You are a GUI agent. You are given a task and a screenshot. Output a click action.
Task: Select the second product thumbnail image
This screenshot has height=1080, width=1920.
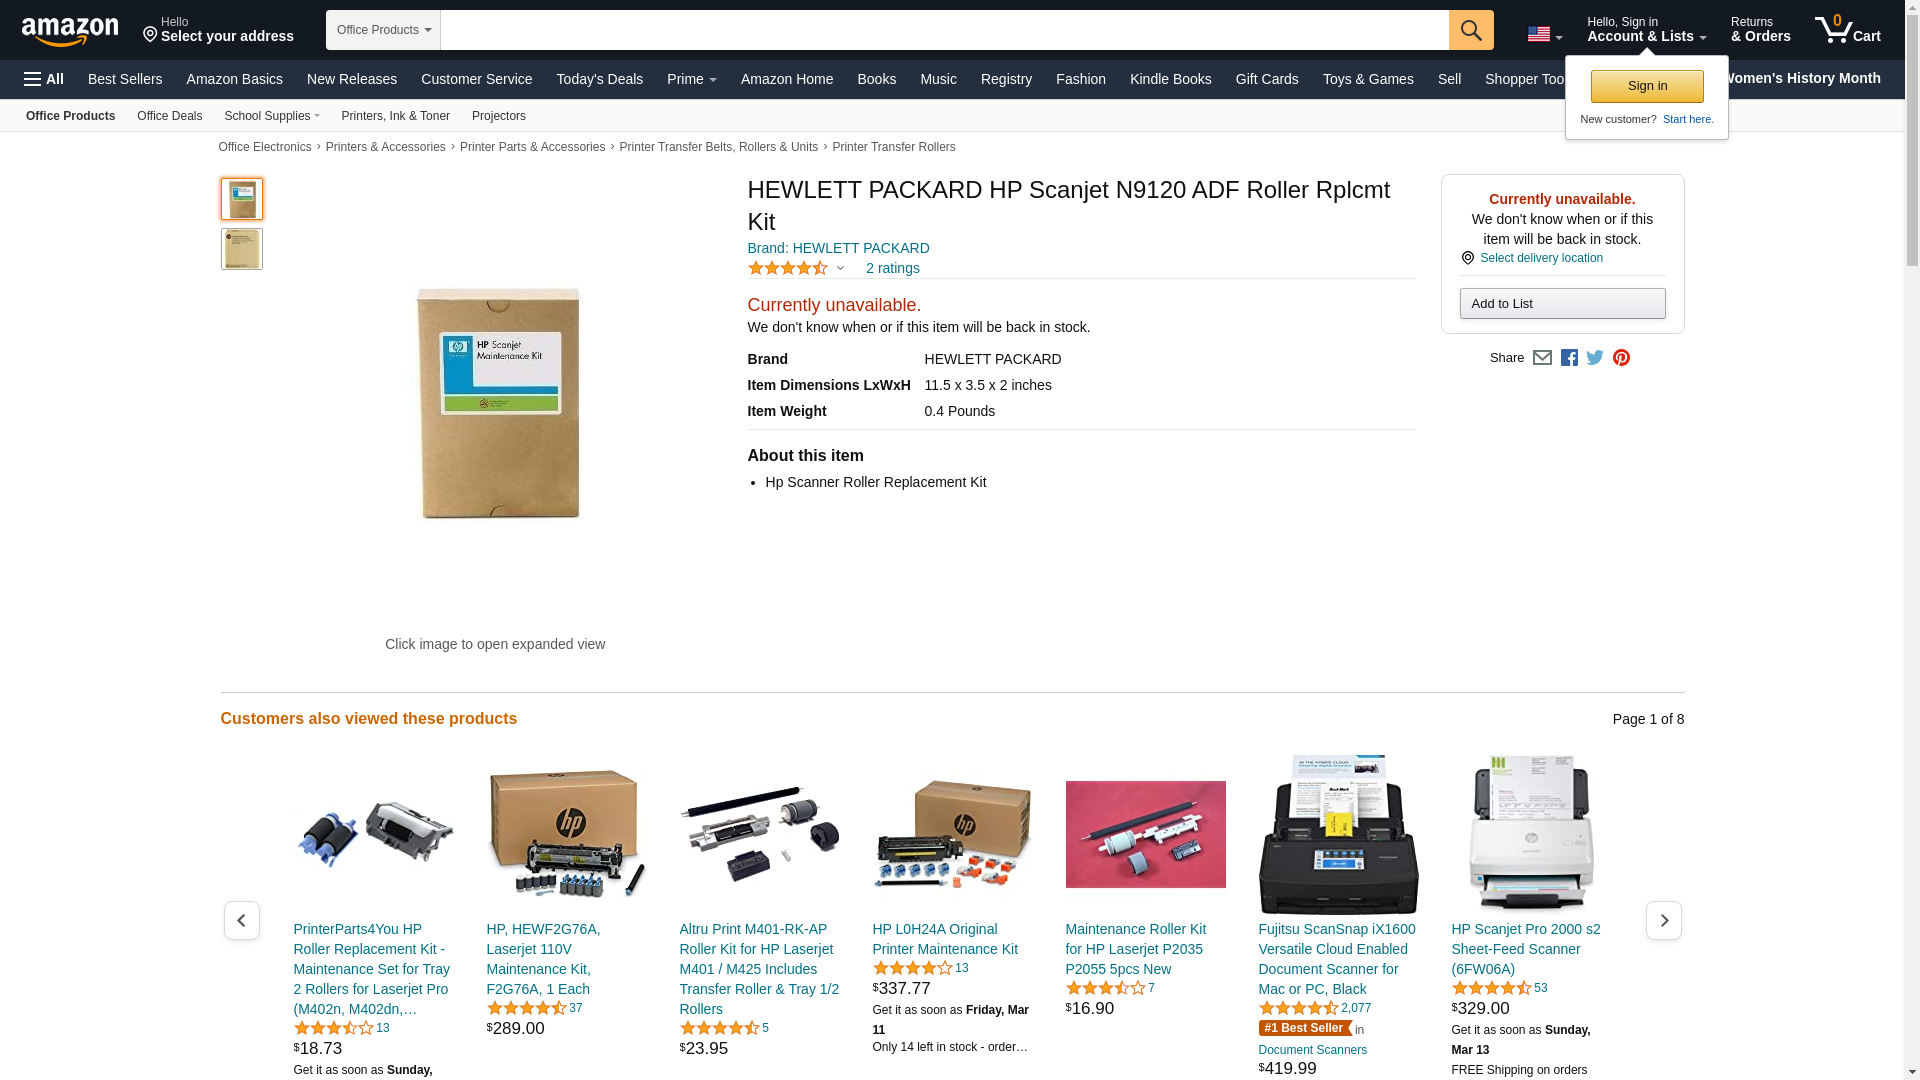[x=242, y=249]
